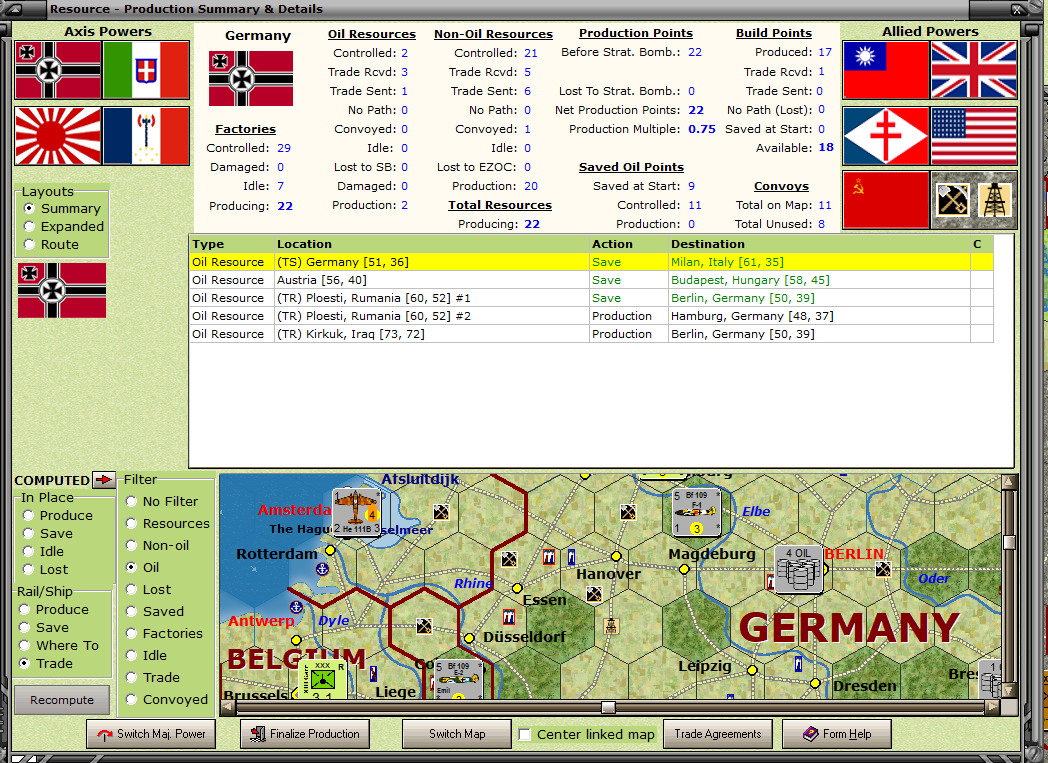Image resolution: width=1048 pixels, height=763 pixels.
Task: Click the map horizontal scrollbar right arrow
Action: pyautogui.click(x=993, y=707)
